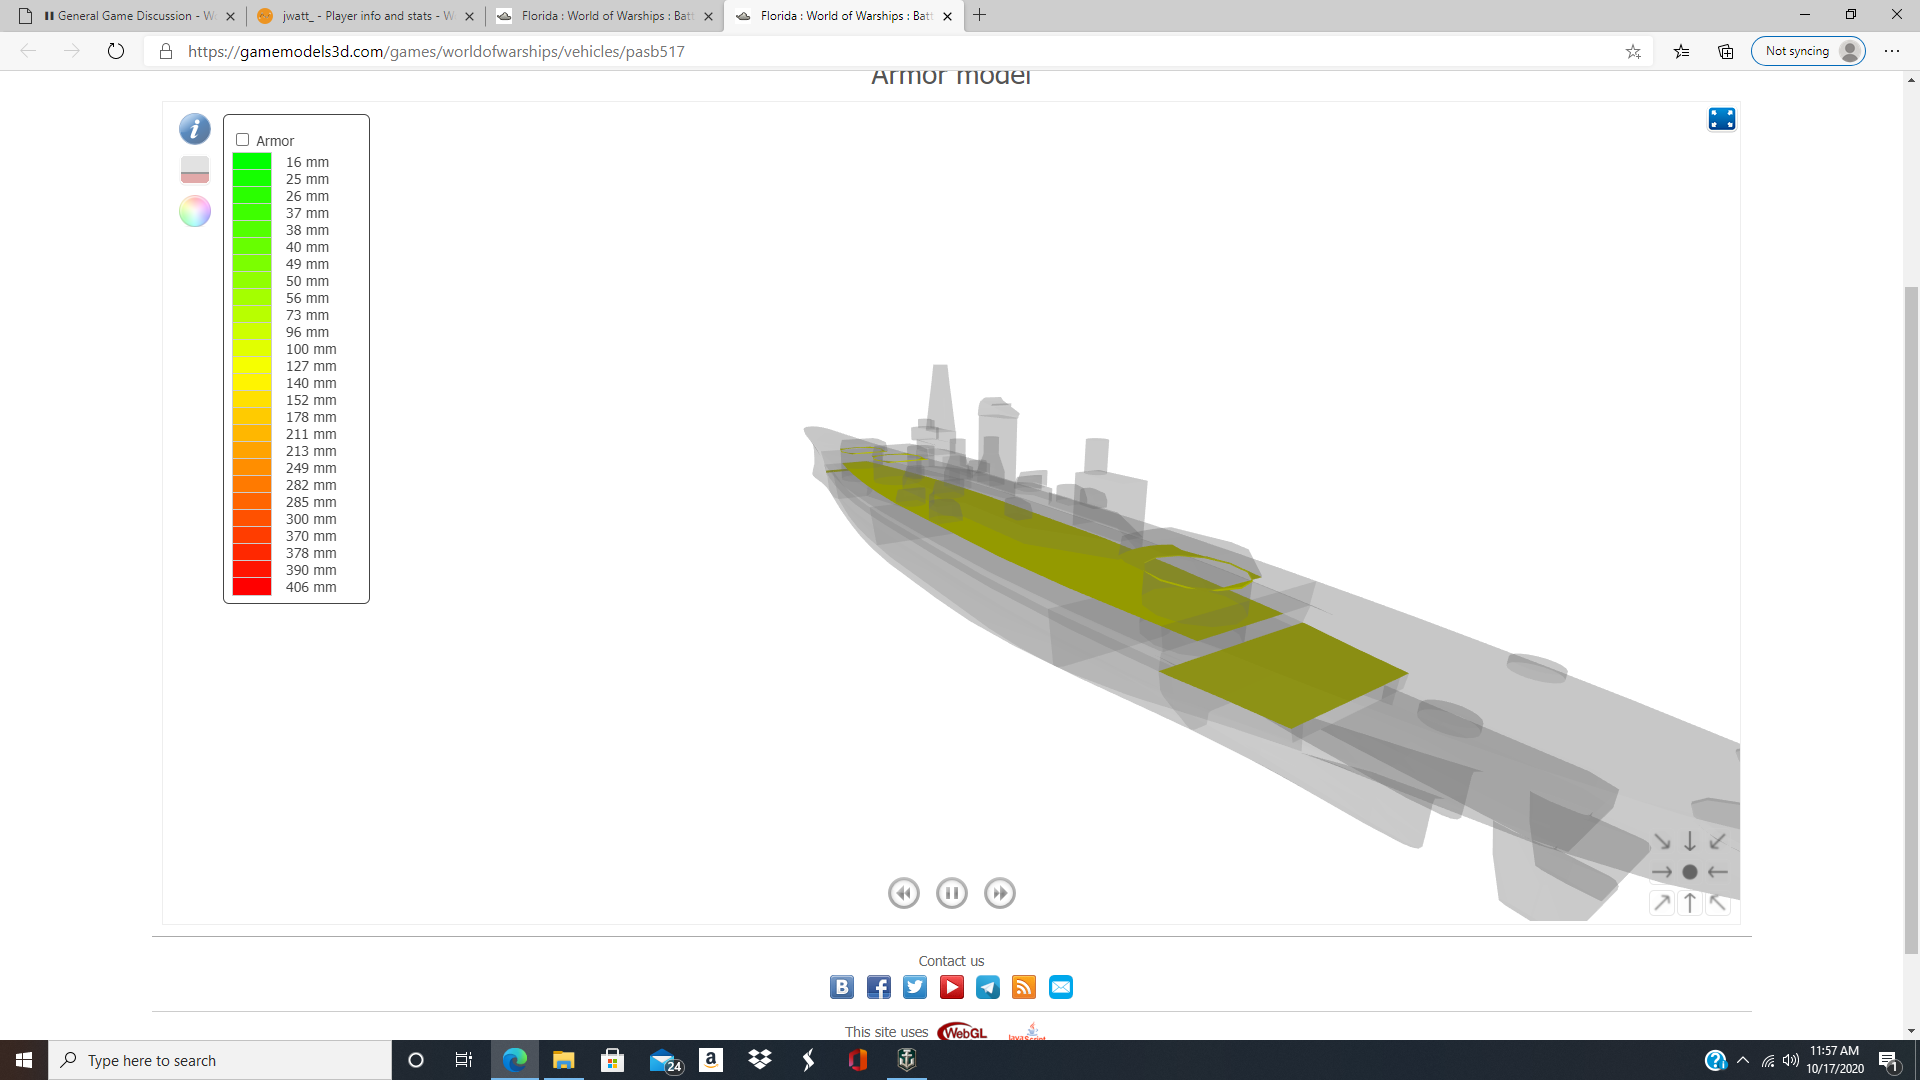1920x1080 pixels.
Task: Click the down arrow camera view button
Action: point(1690,841)
